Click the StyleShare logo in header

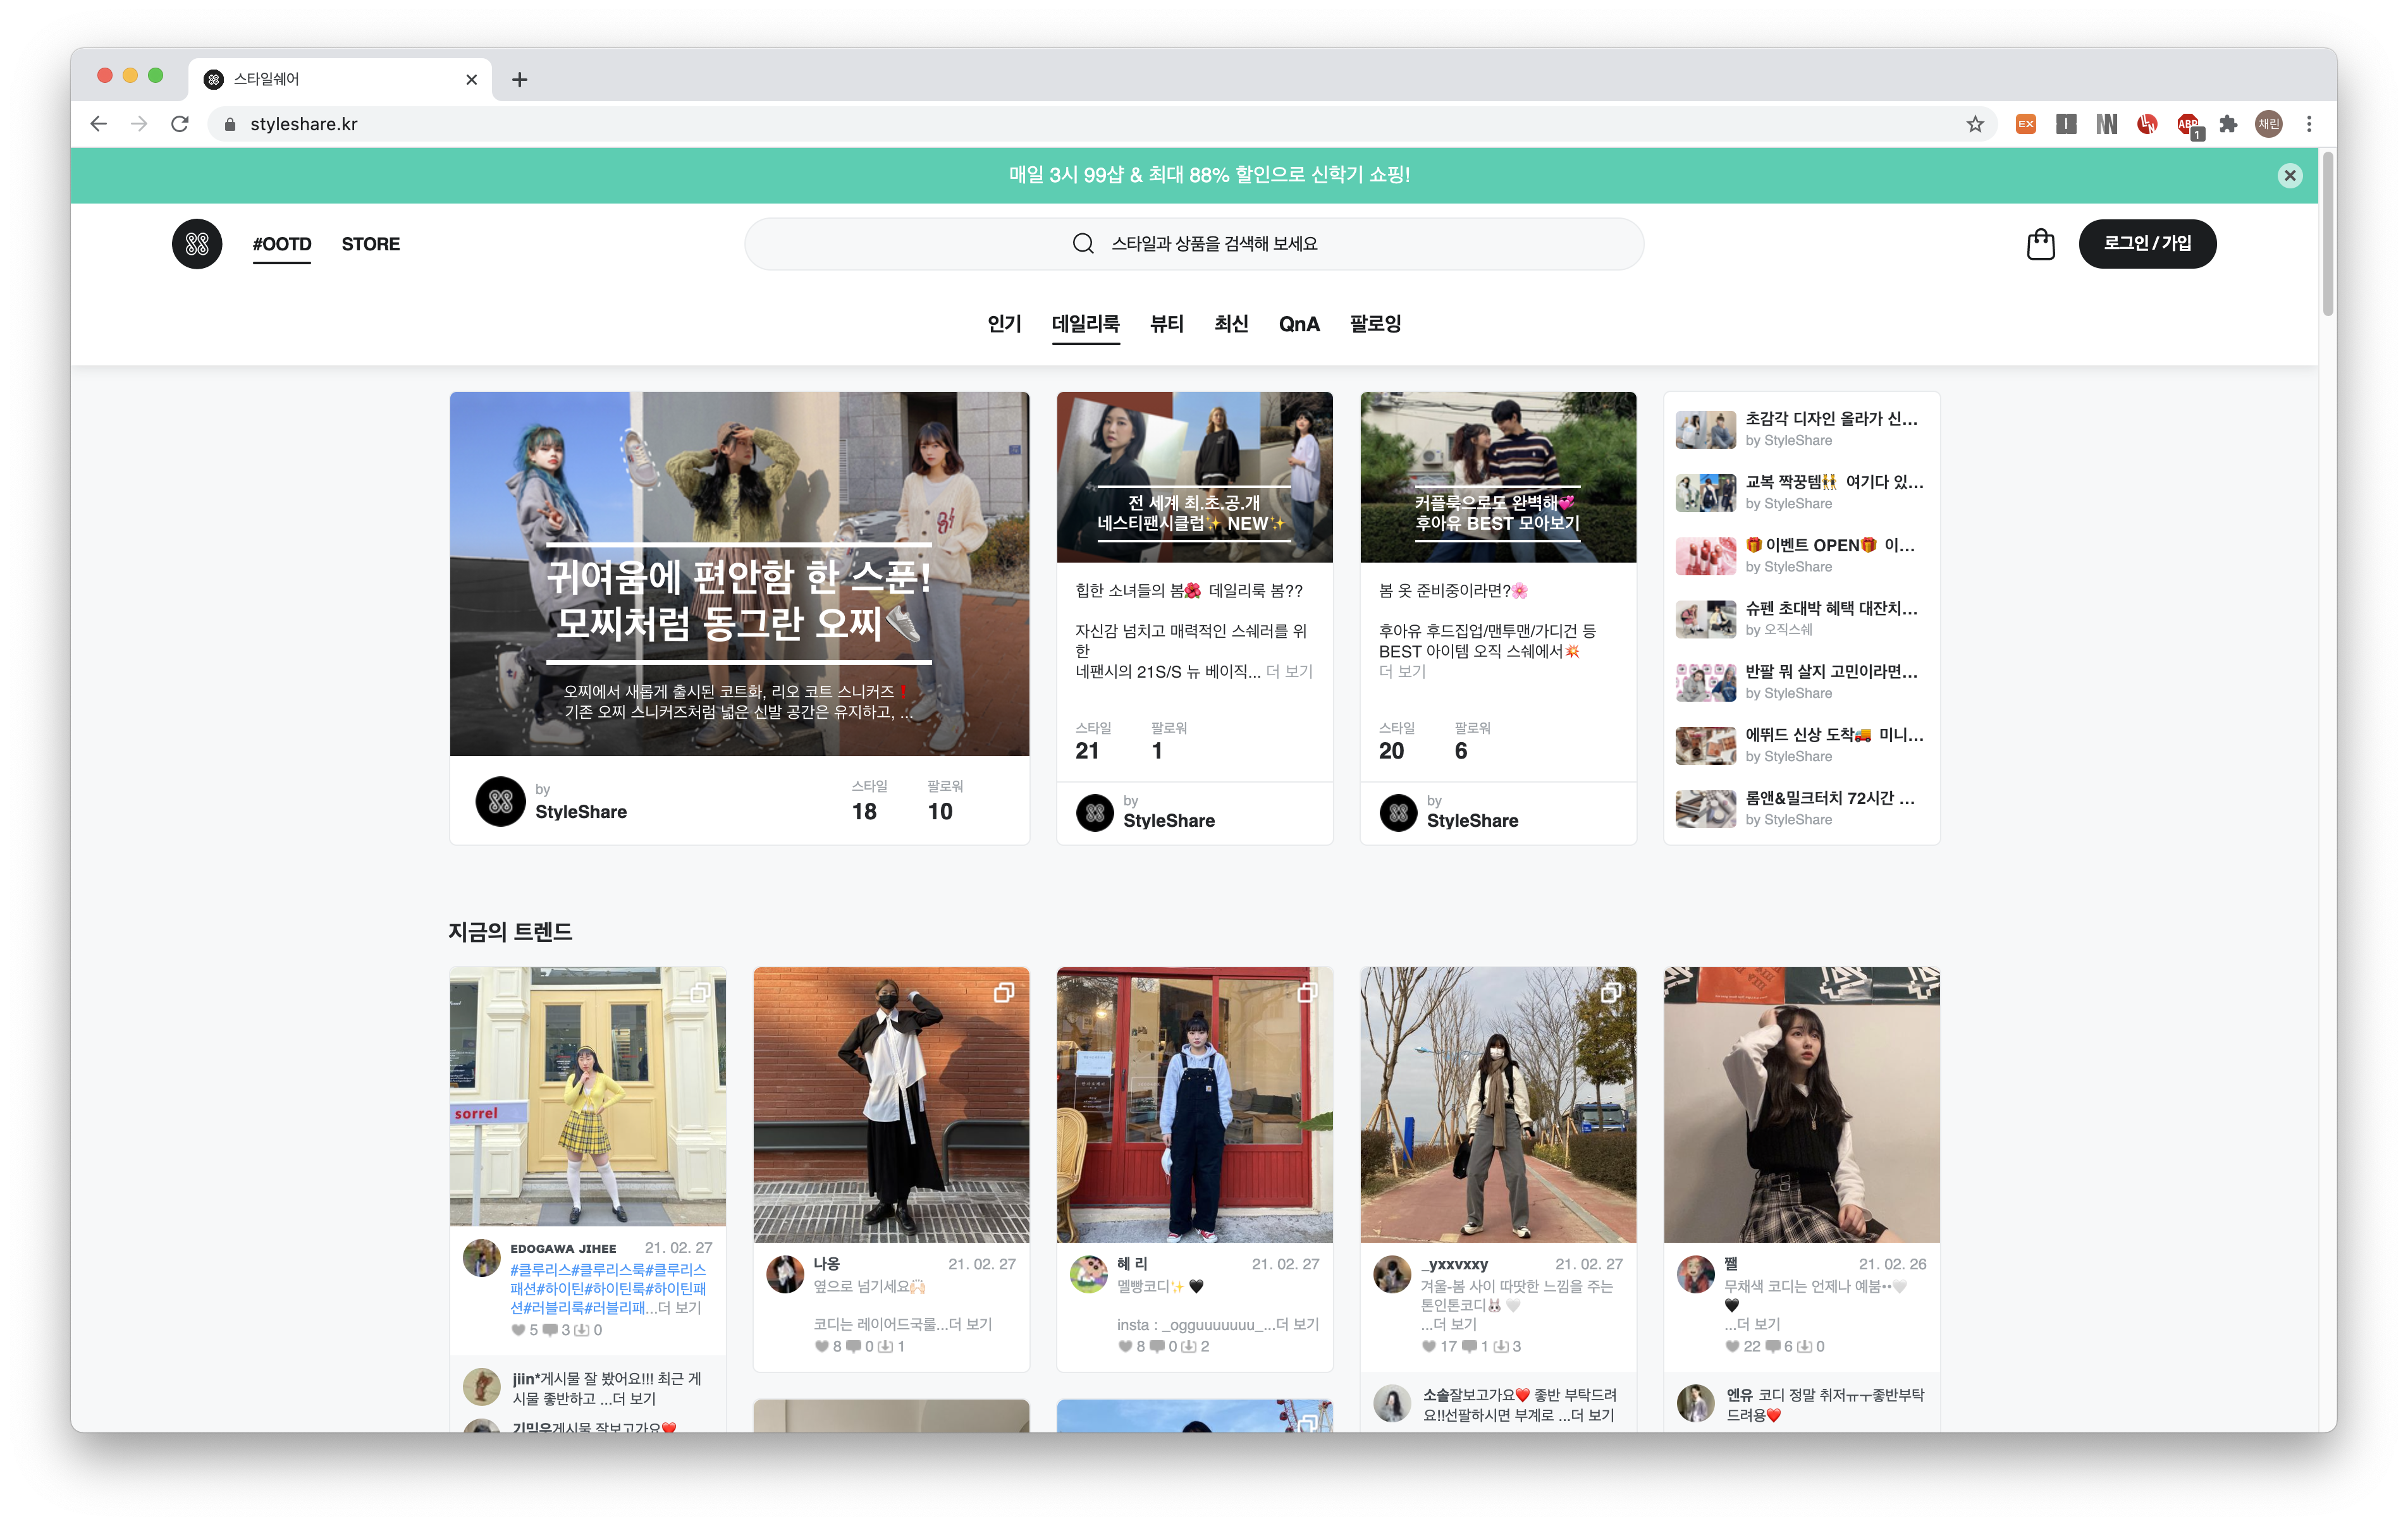[197, 244]
